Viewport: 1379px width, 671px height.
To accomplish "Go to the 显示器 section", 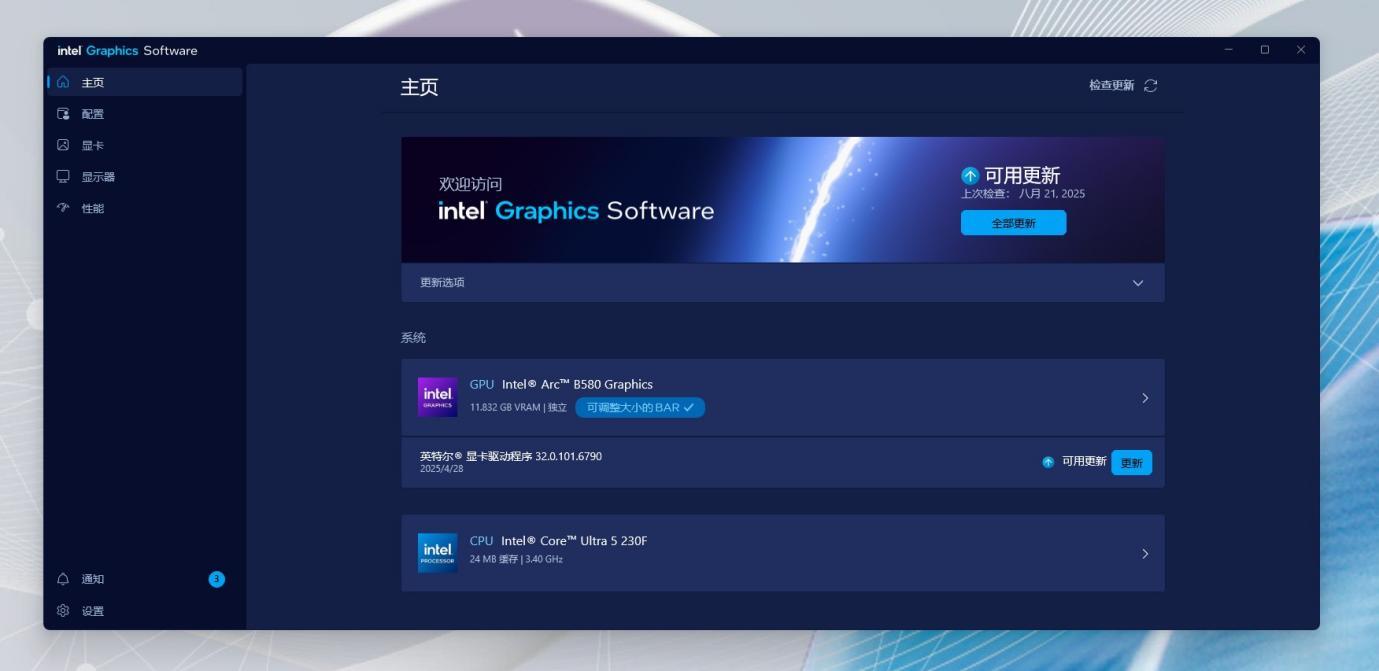I will pos(145,177).
